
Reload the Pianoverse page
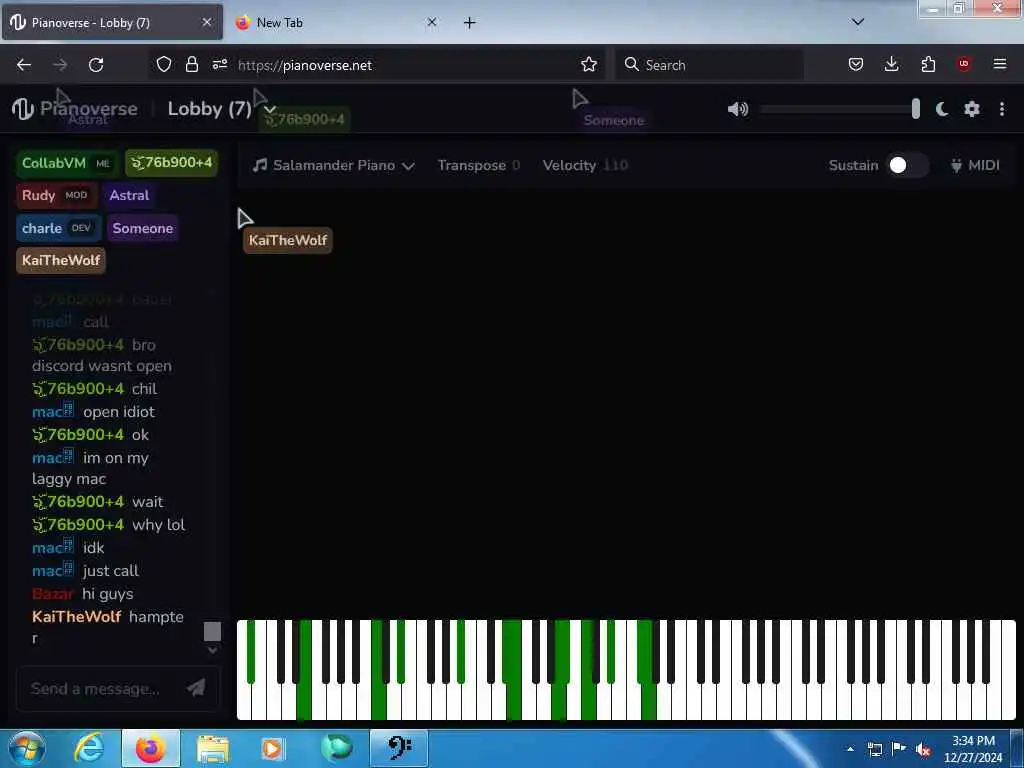tap(96, 65)
